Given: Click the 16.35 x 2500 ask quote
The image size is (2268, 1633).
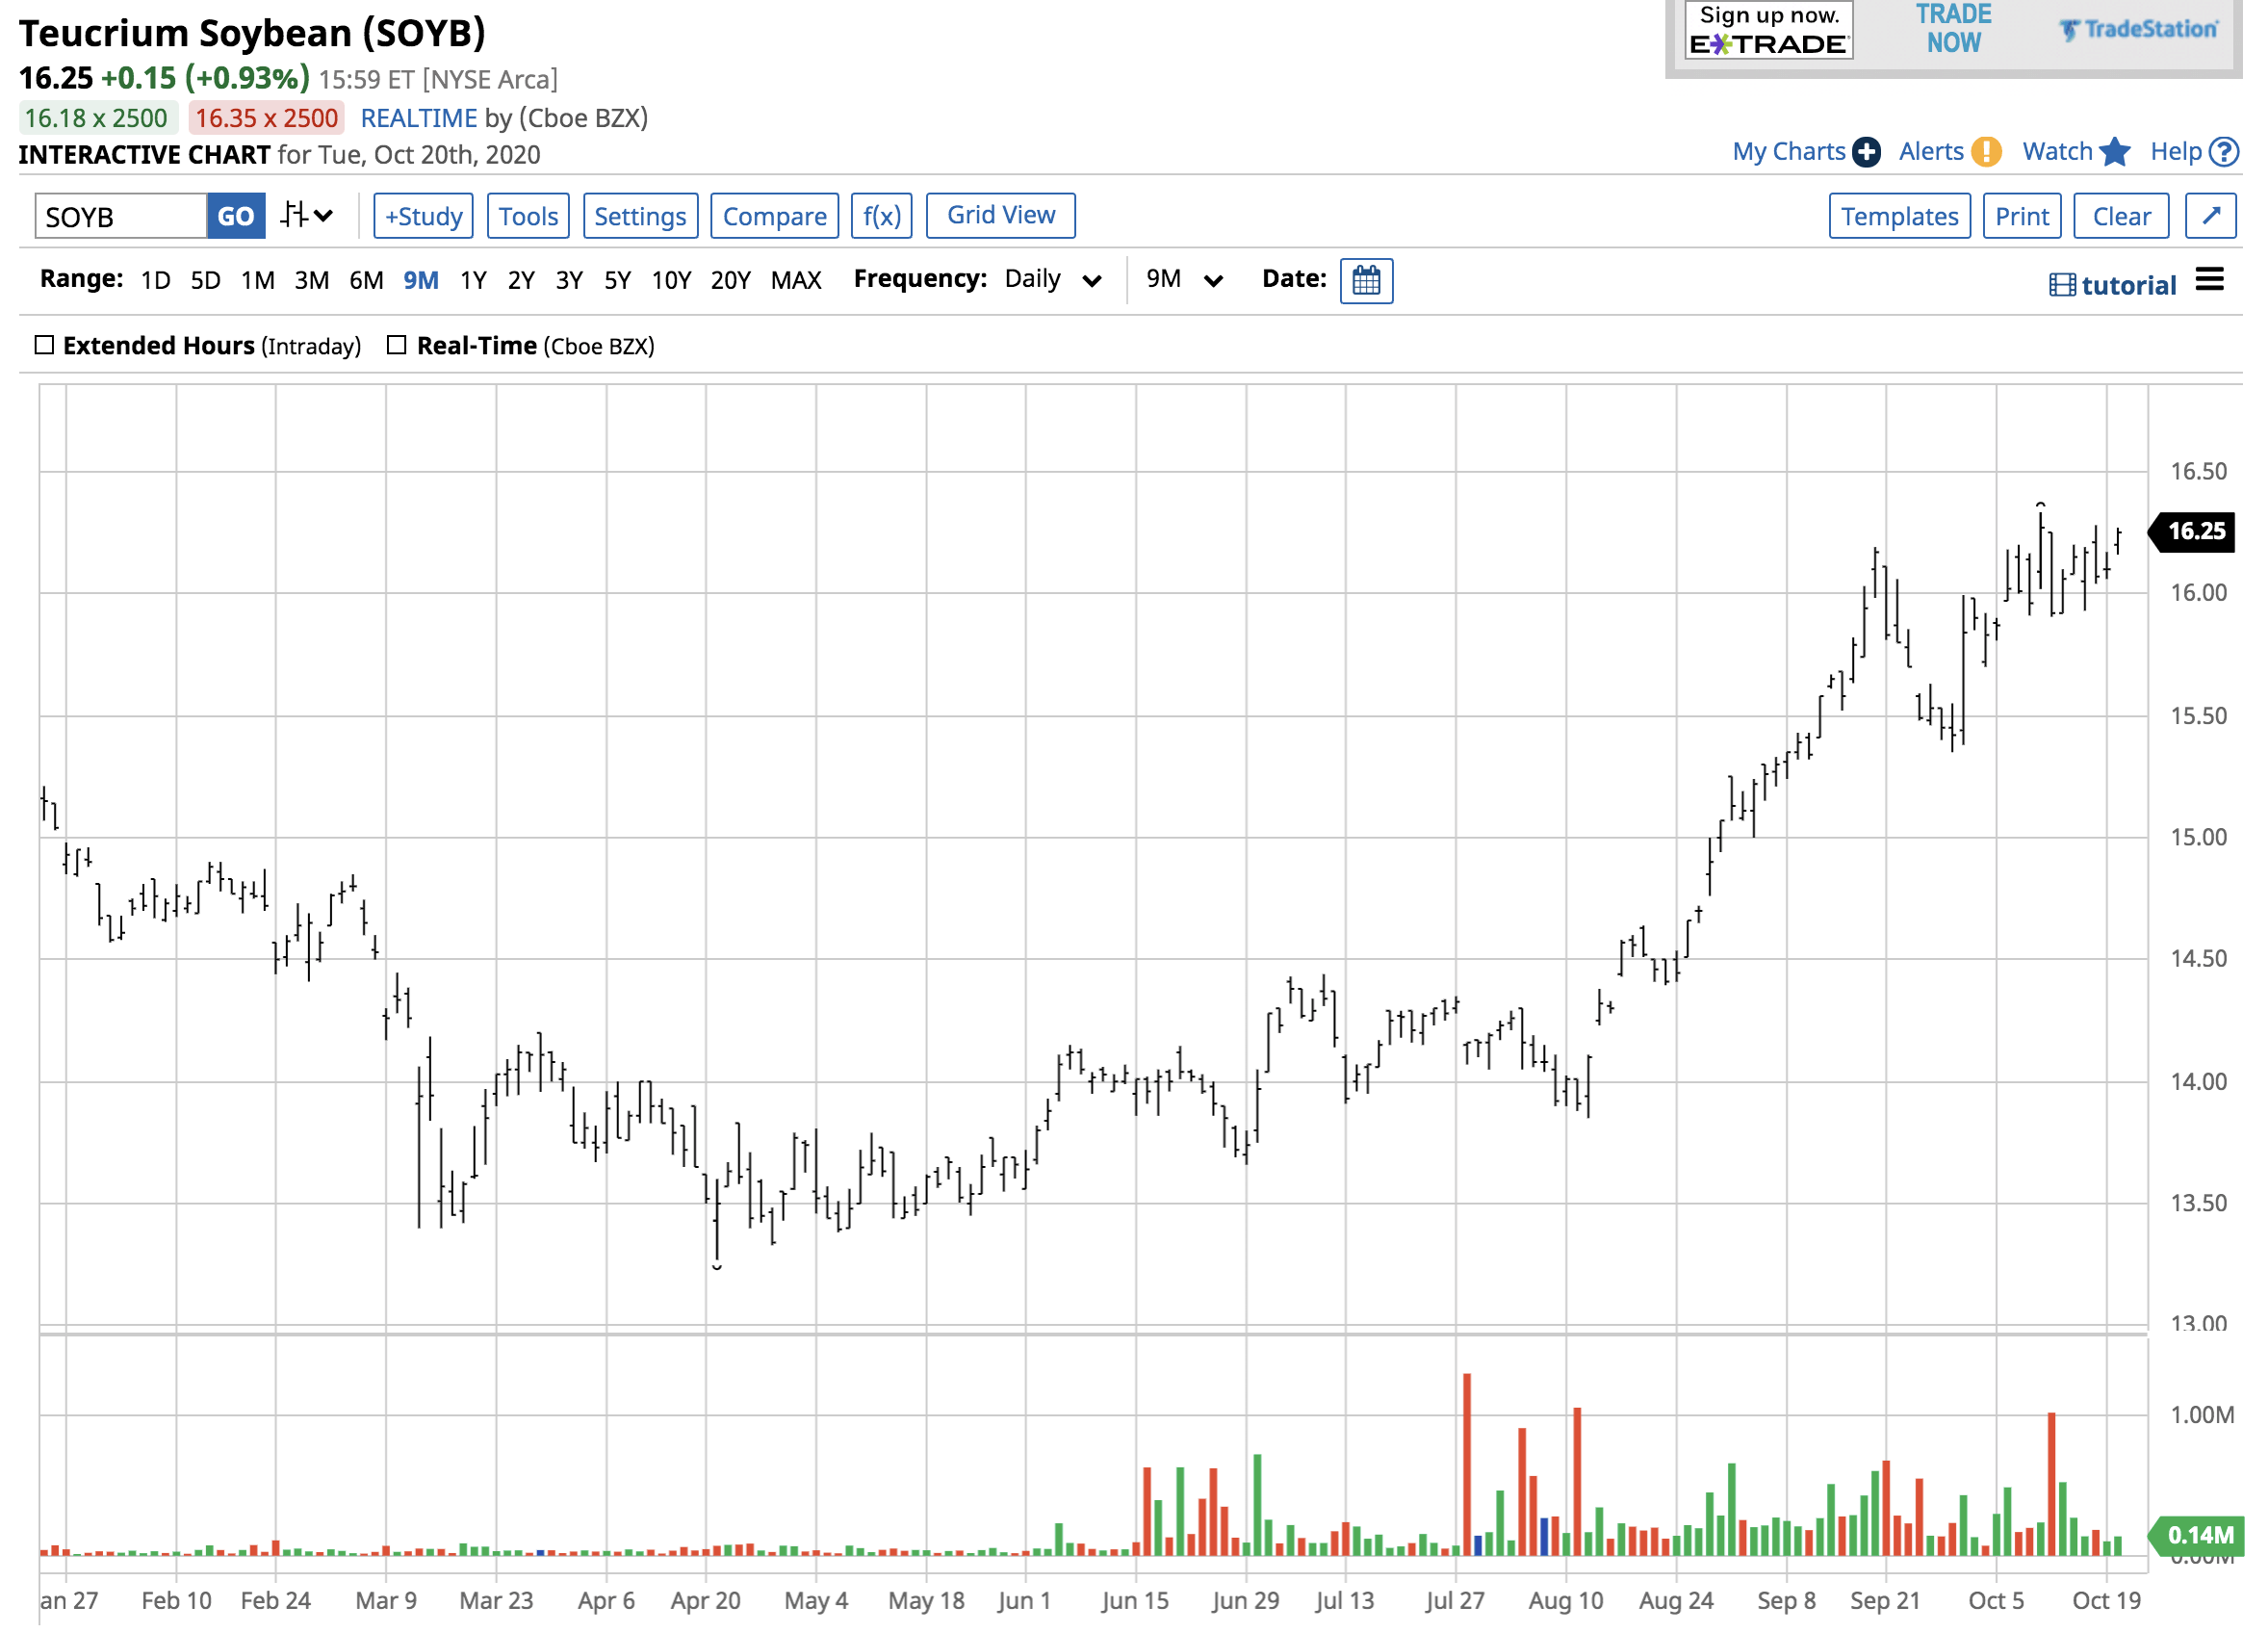Looking at the screenshot, I should [267, 118].
